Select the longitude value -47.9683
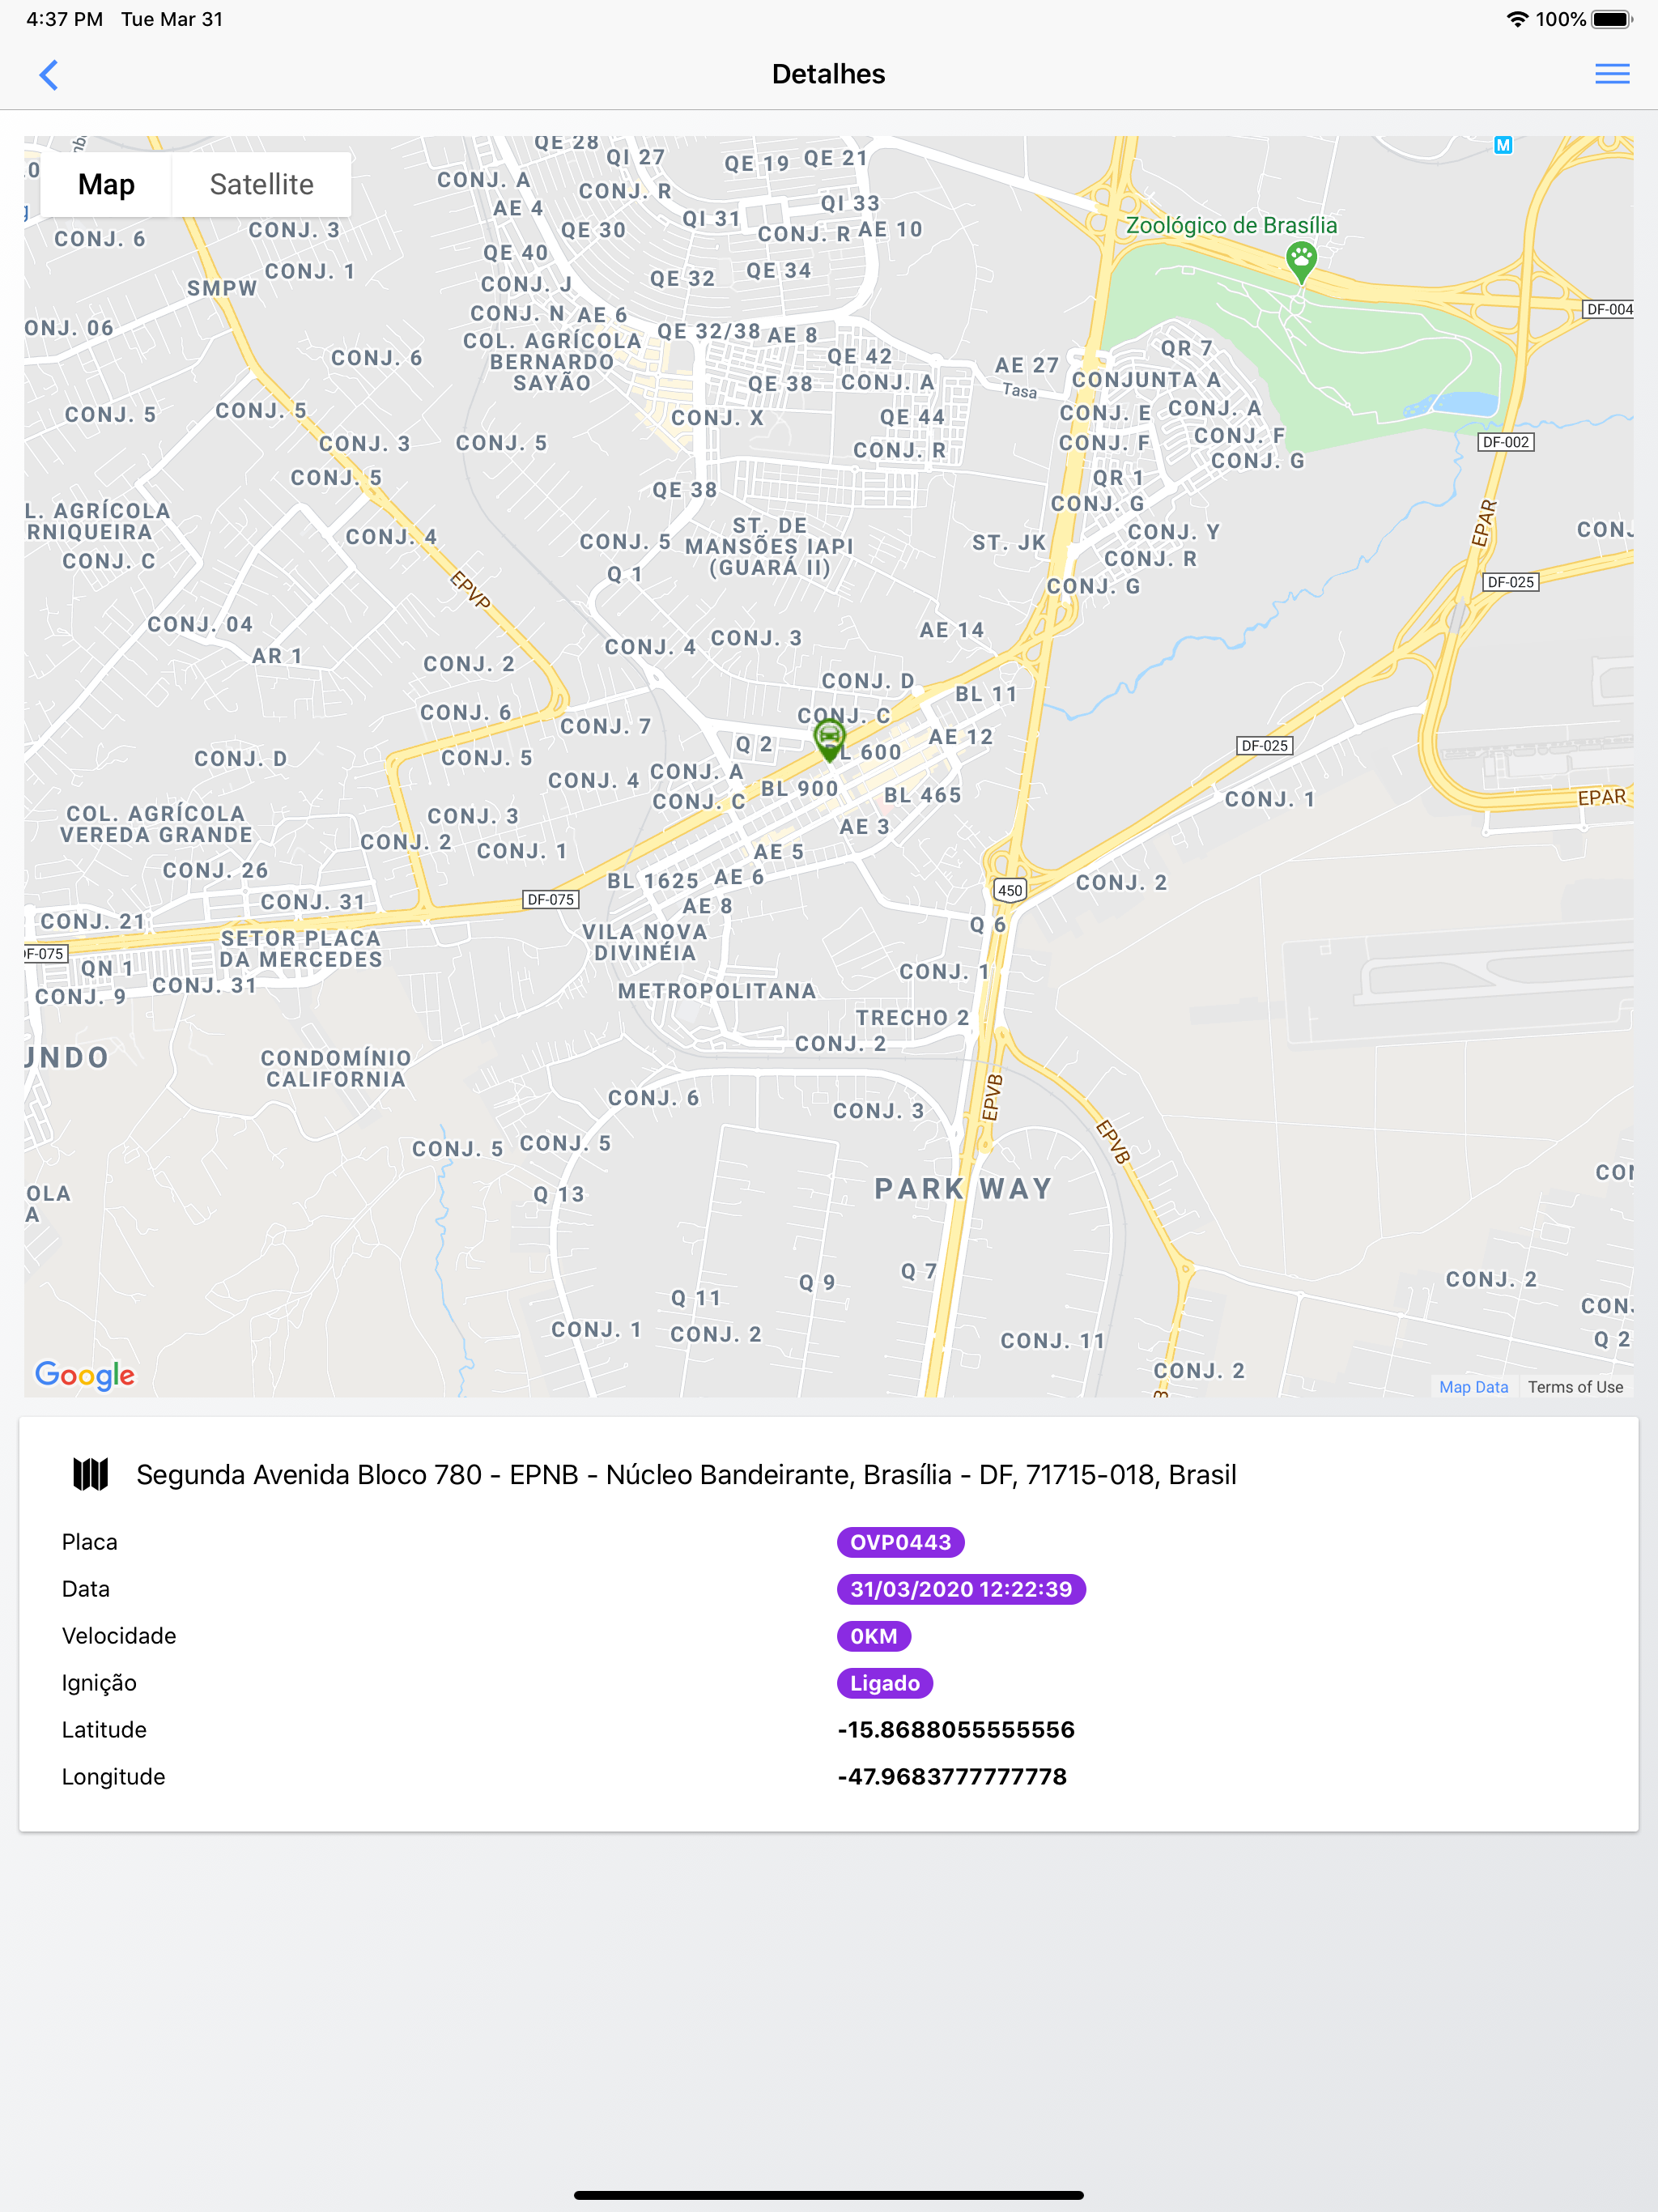Image resolution: width=1658 pixels, height=2212 pixels. [952, 1777]
